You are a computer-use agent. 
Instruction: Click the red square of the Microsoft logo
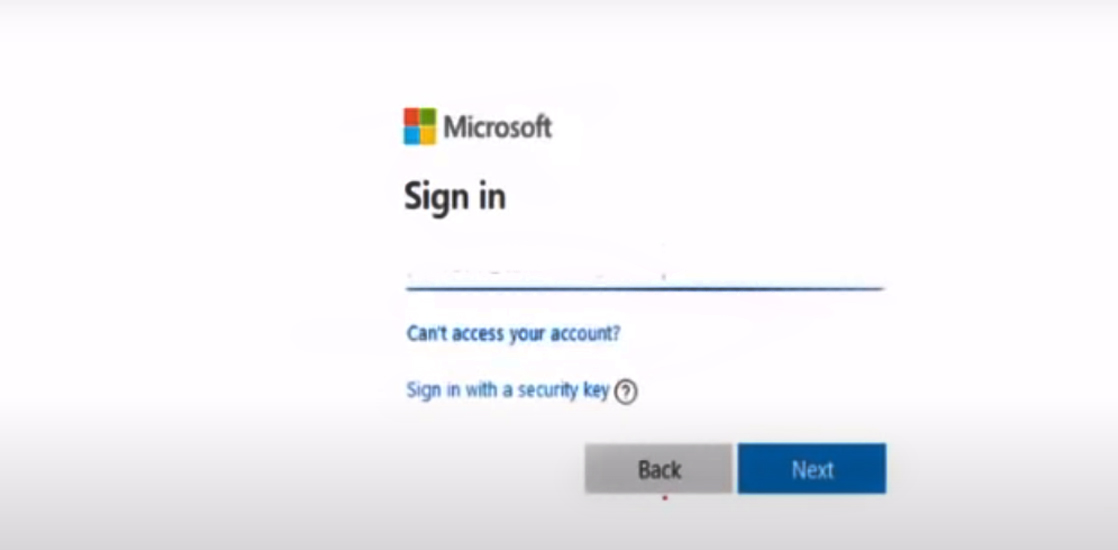click(411, 117)
